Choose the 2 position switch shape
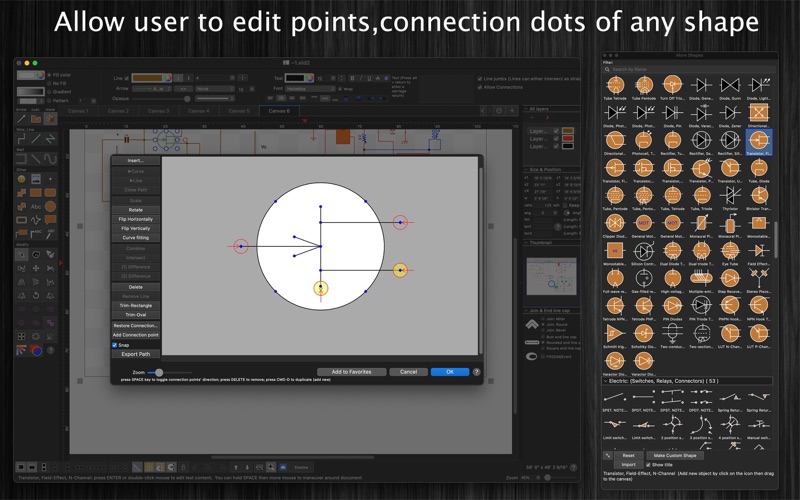Screen dimensions: 800x500 [672, 424]
